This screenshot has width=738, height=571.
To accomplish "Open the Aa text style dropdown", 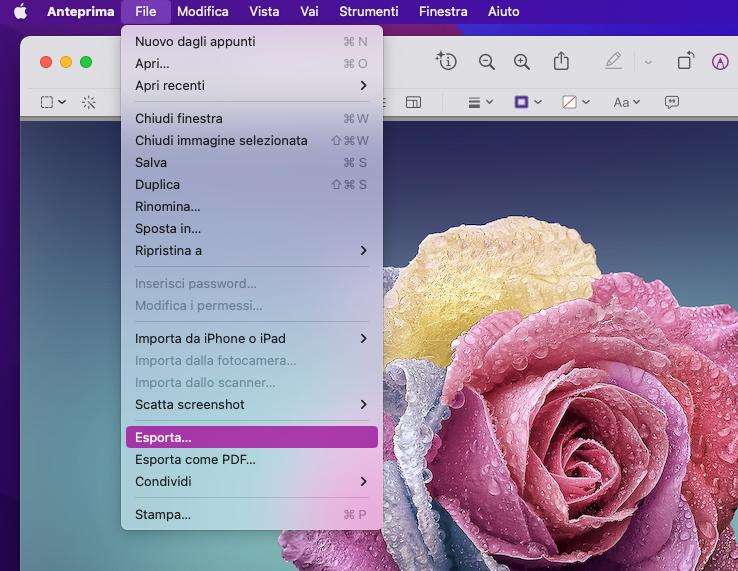I will [x=626, y=102].
